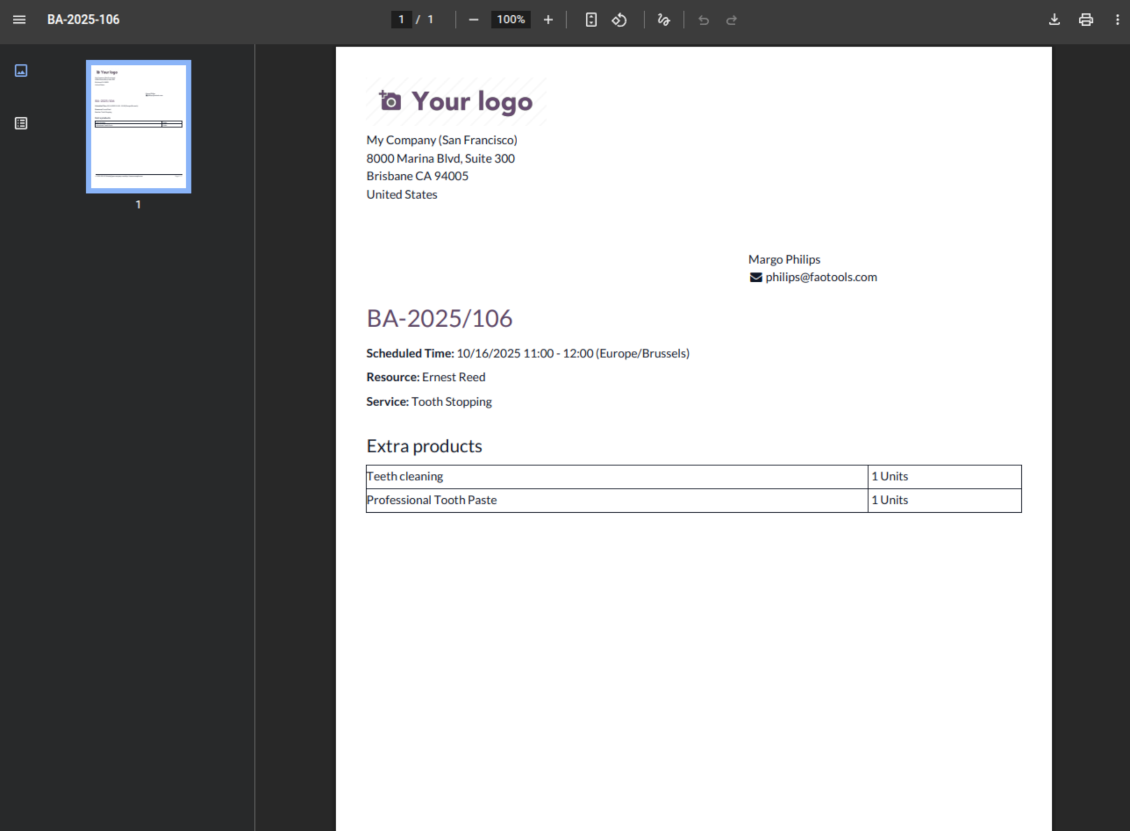Screen dimensions: 1130x831
Task: Toggle fit to page button
Action: point(591,19)
